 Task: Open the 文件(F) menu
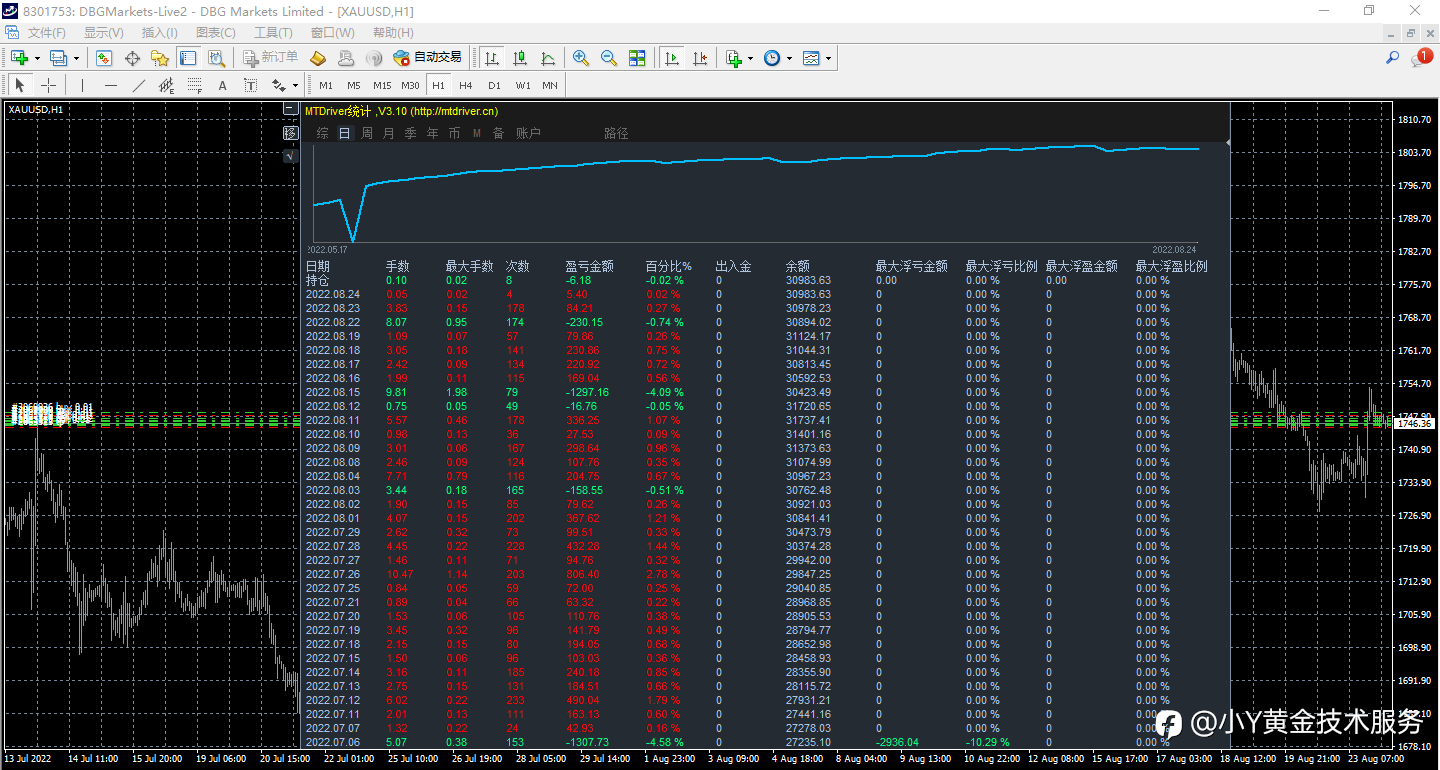point(46,33)
